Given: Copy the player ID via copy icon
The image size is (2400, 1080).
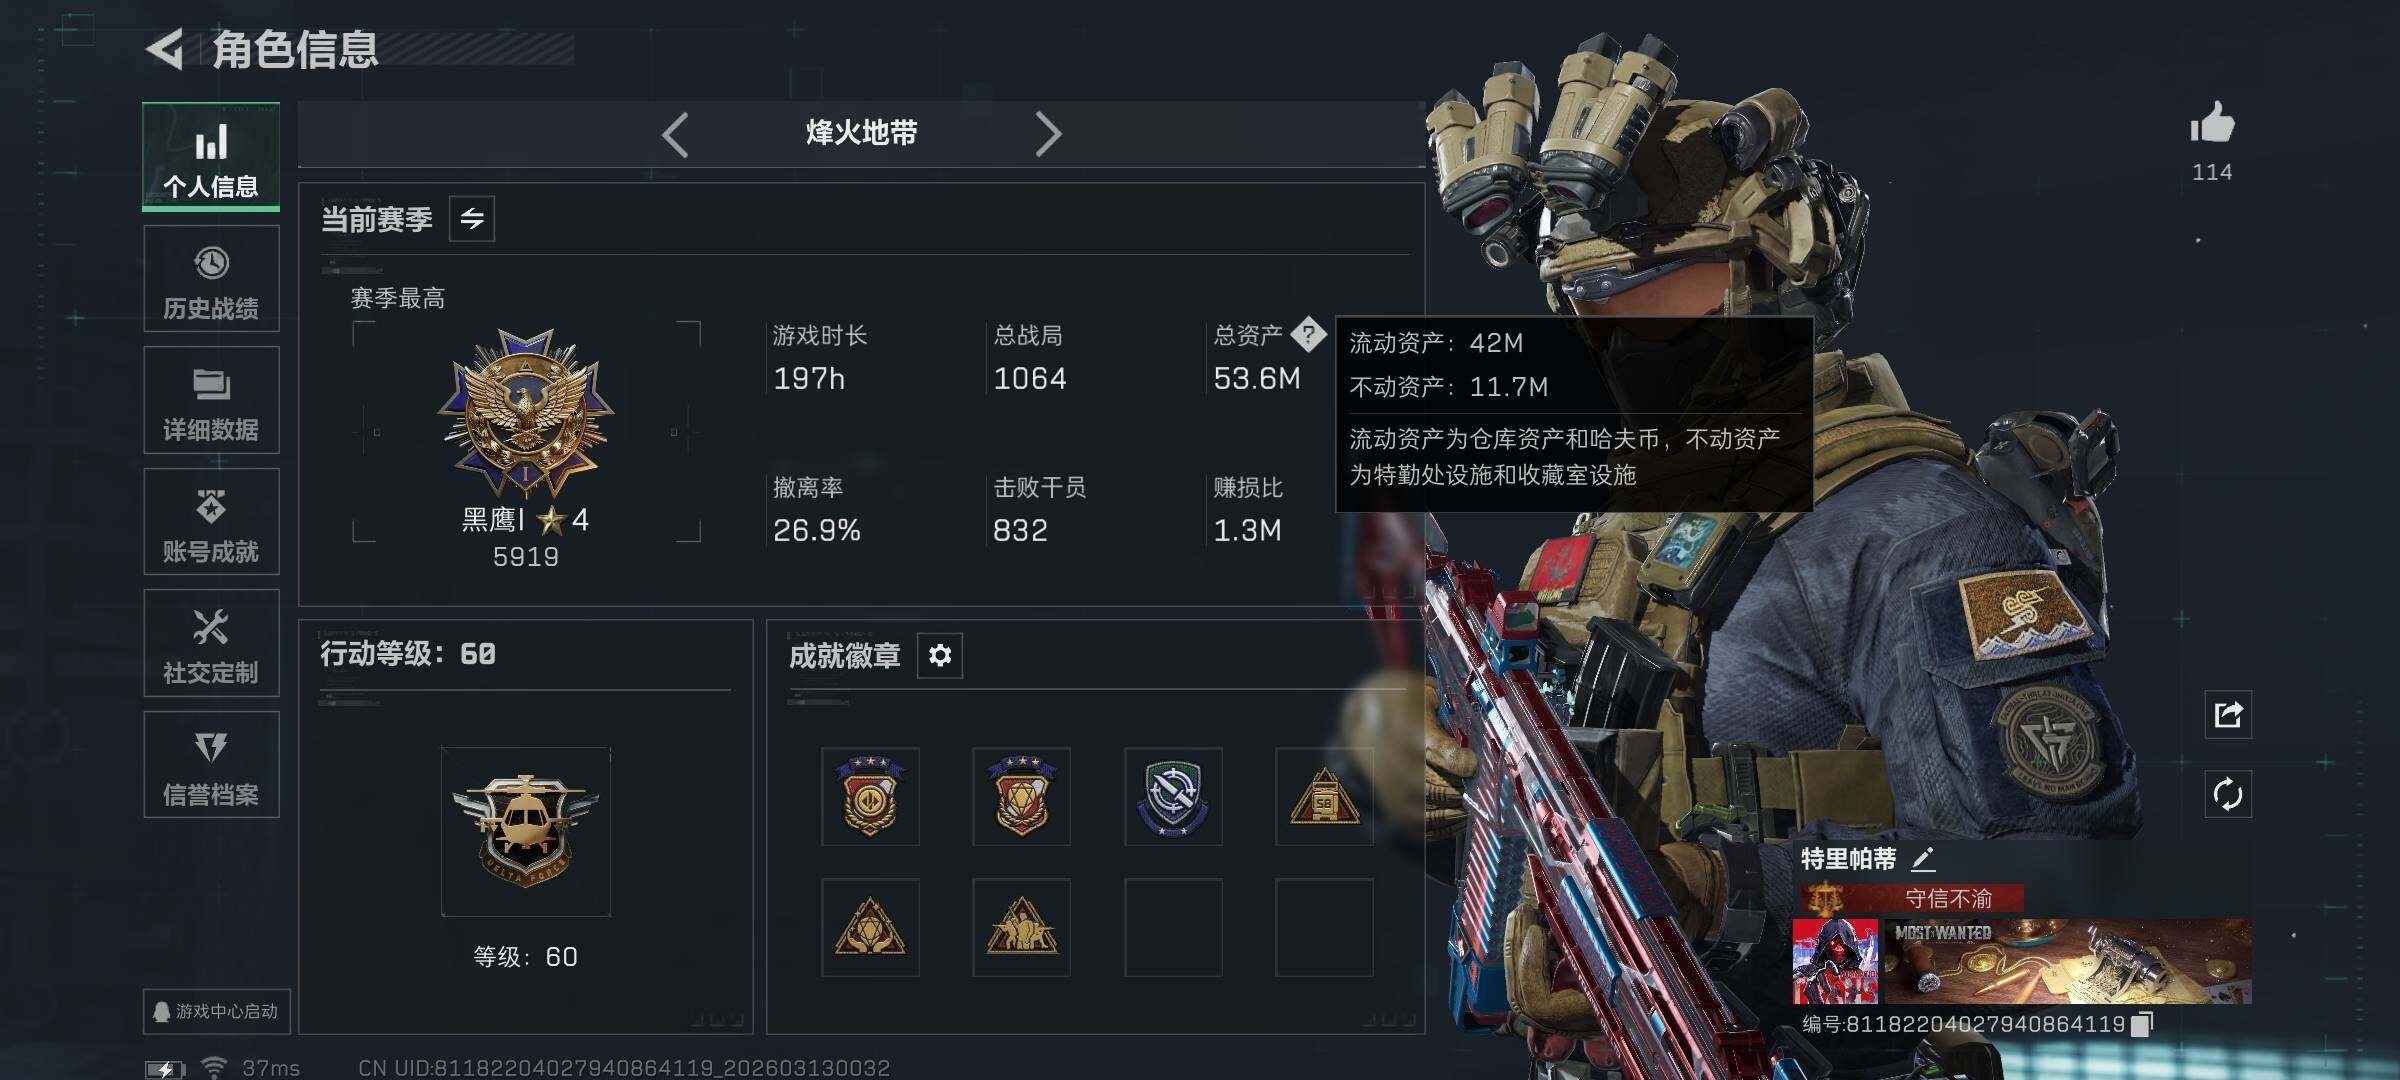Looking at the screenshot, I should pos(2142,1024).
